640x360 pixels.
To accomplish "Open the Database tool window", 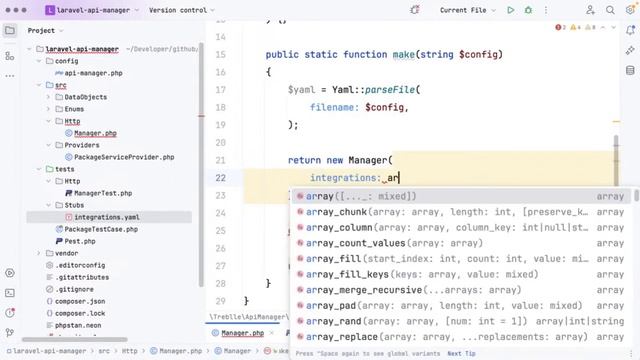I will (x=630, y=70).
